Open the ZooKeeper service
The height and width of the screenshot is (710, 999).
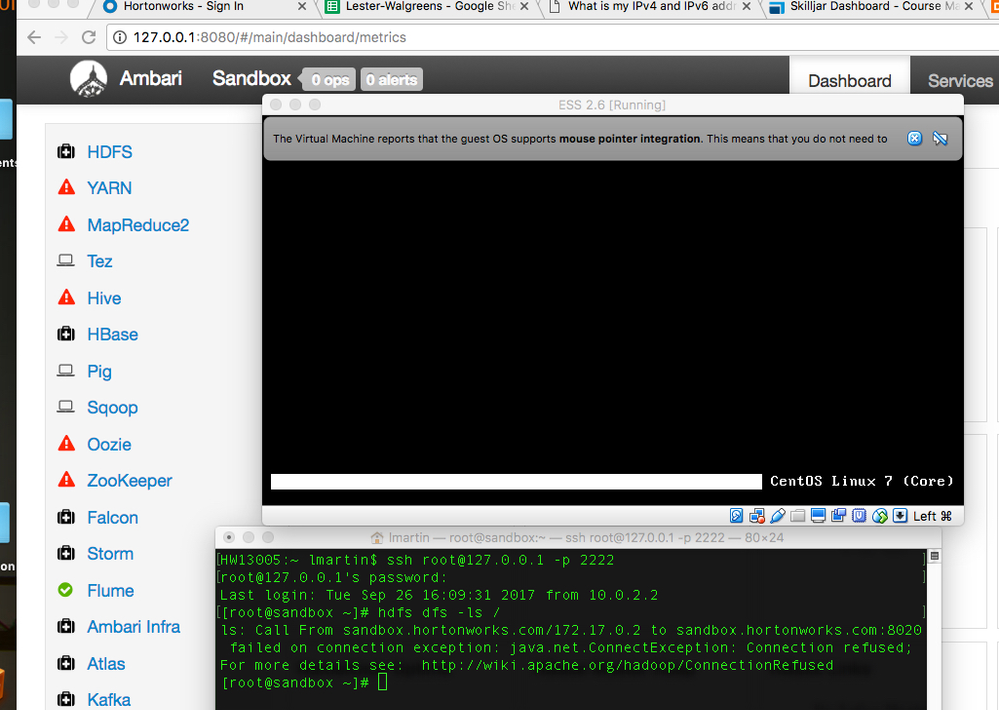tap(130, 481)
